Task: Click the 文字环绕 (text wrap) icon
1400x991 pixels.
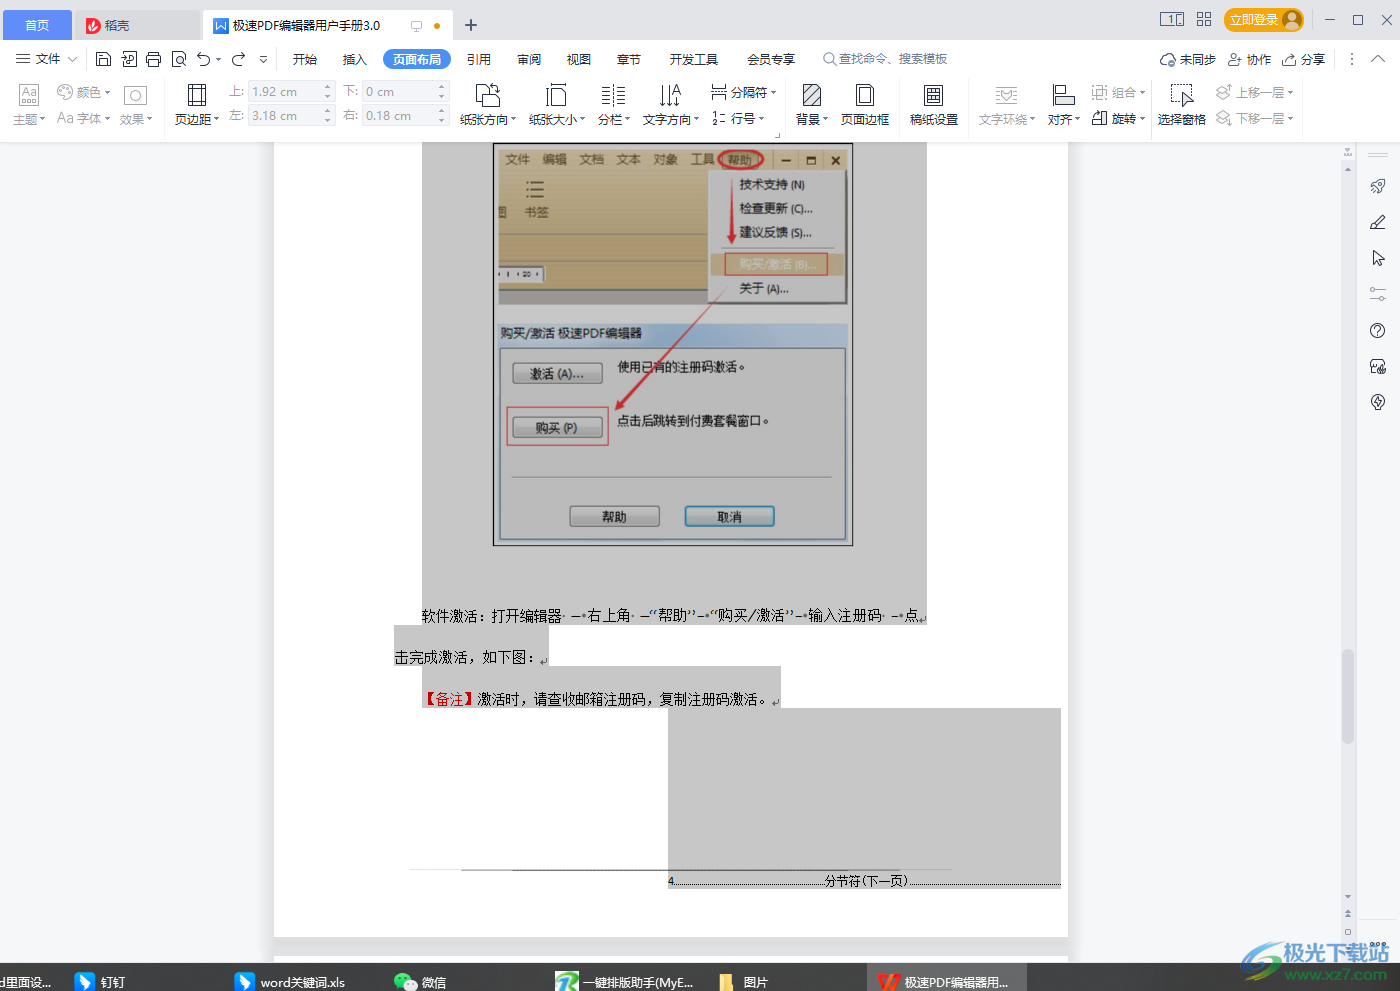Action: point(1007,104)
